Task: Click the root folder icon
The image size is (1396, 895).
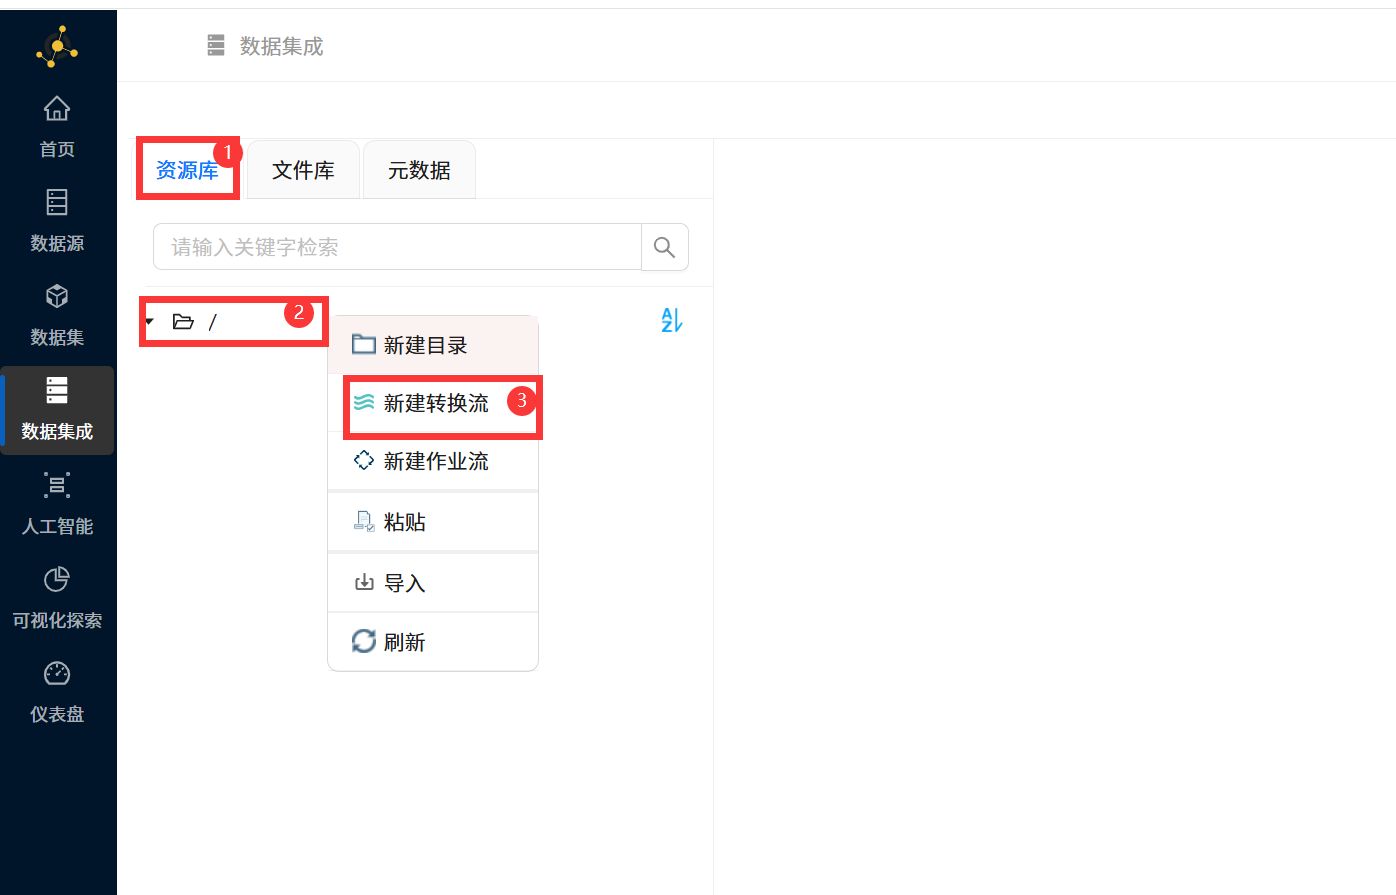Action: tap(183, 322)
